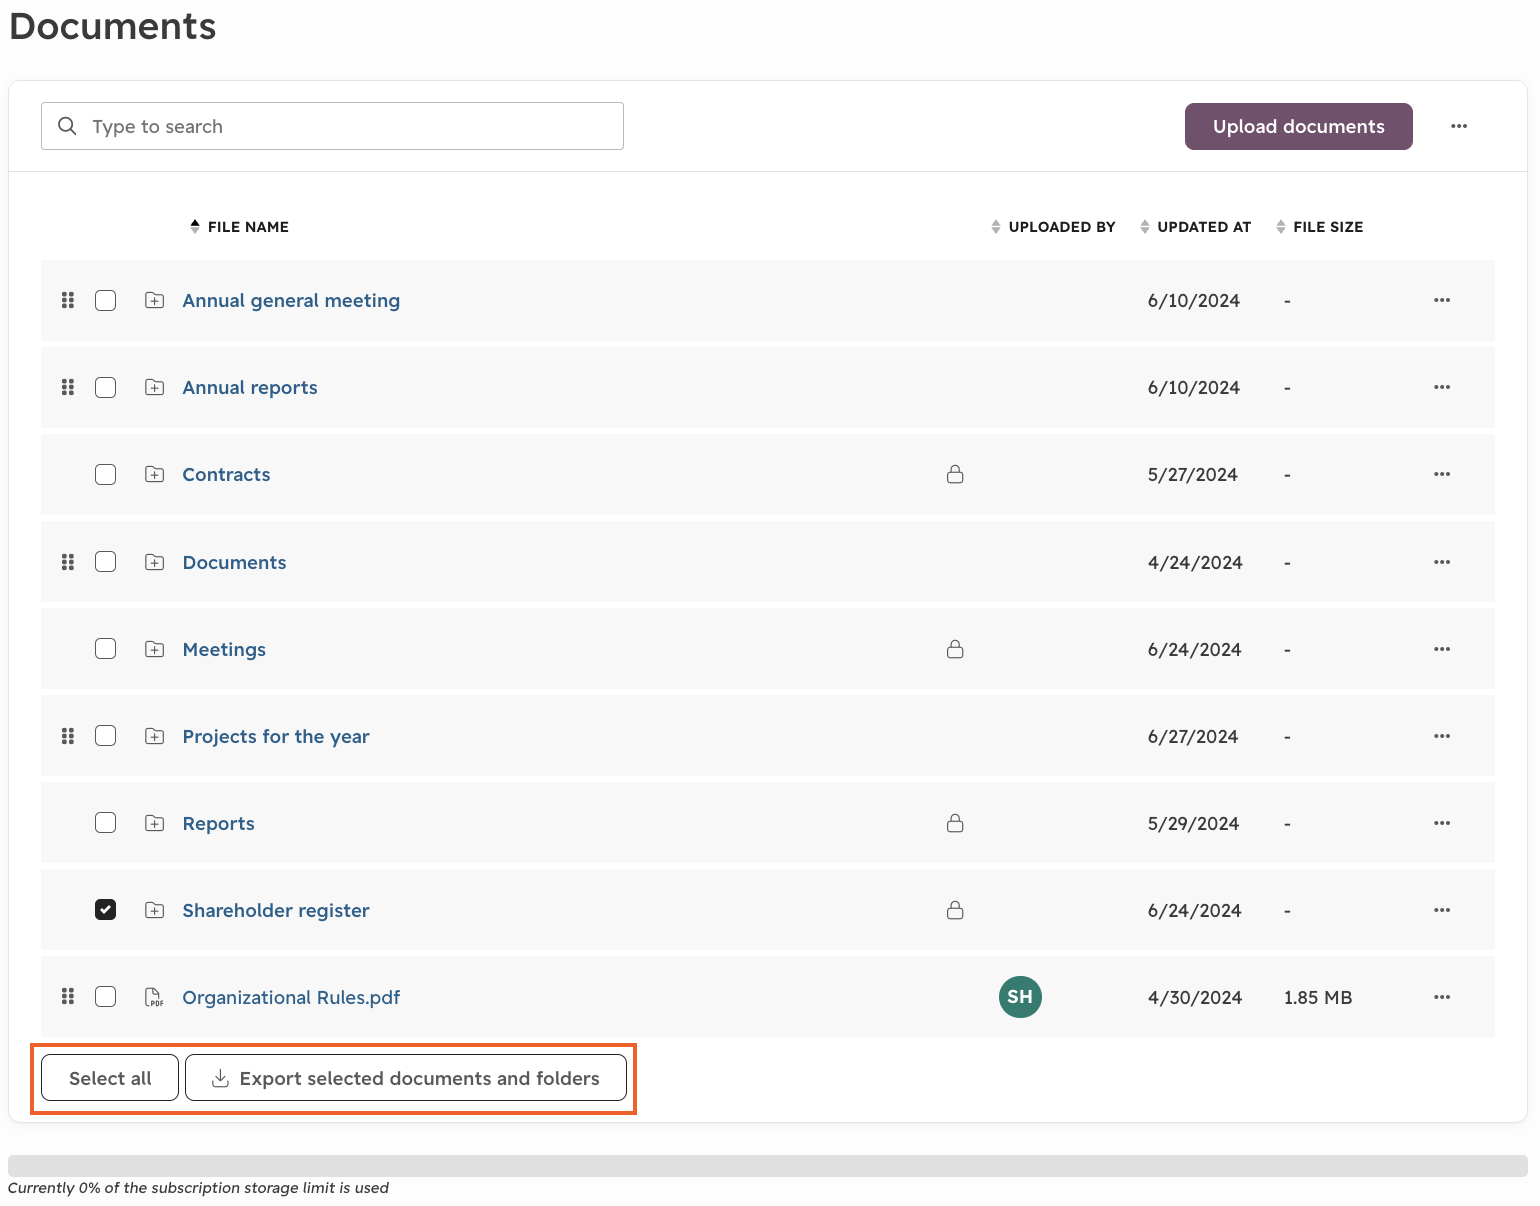Click the storage limit usage note

pos(198,1188)
